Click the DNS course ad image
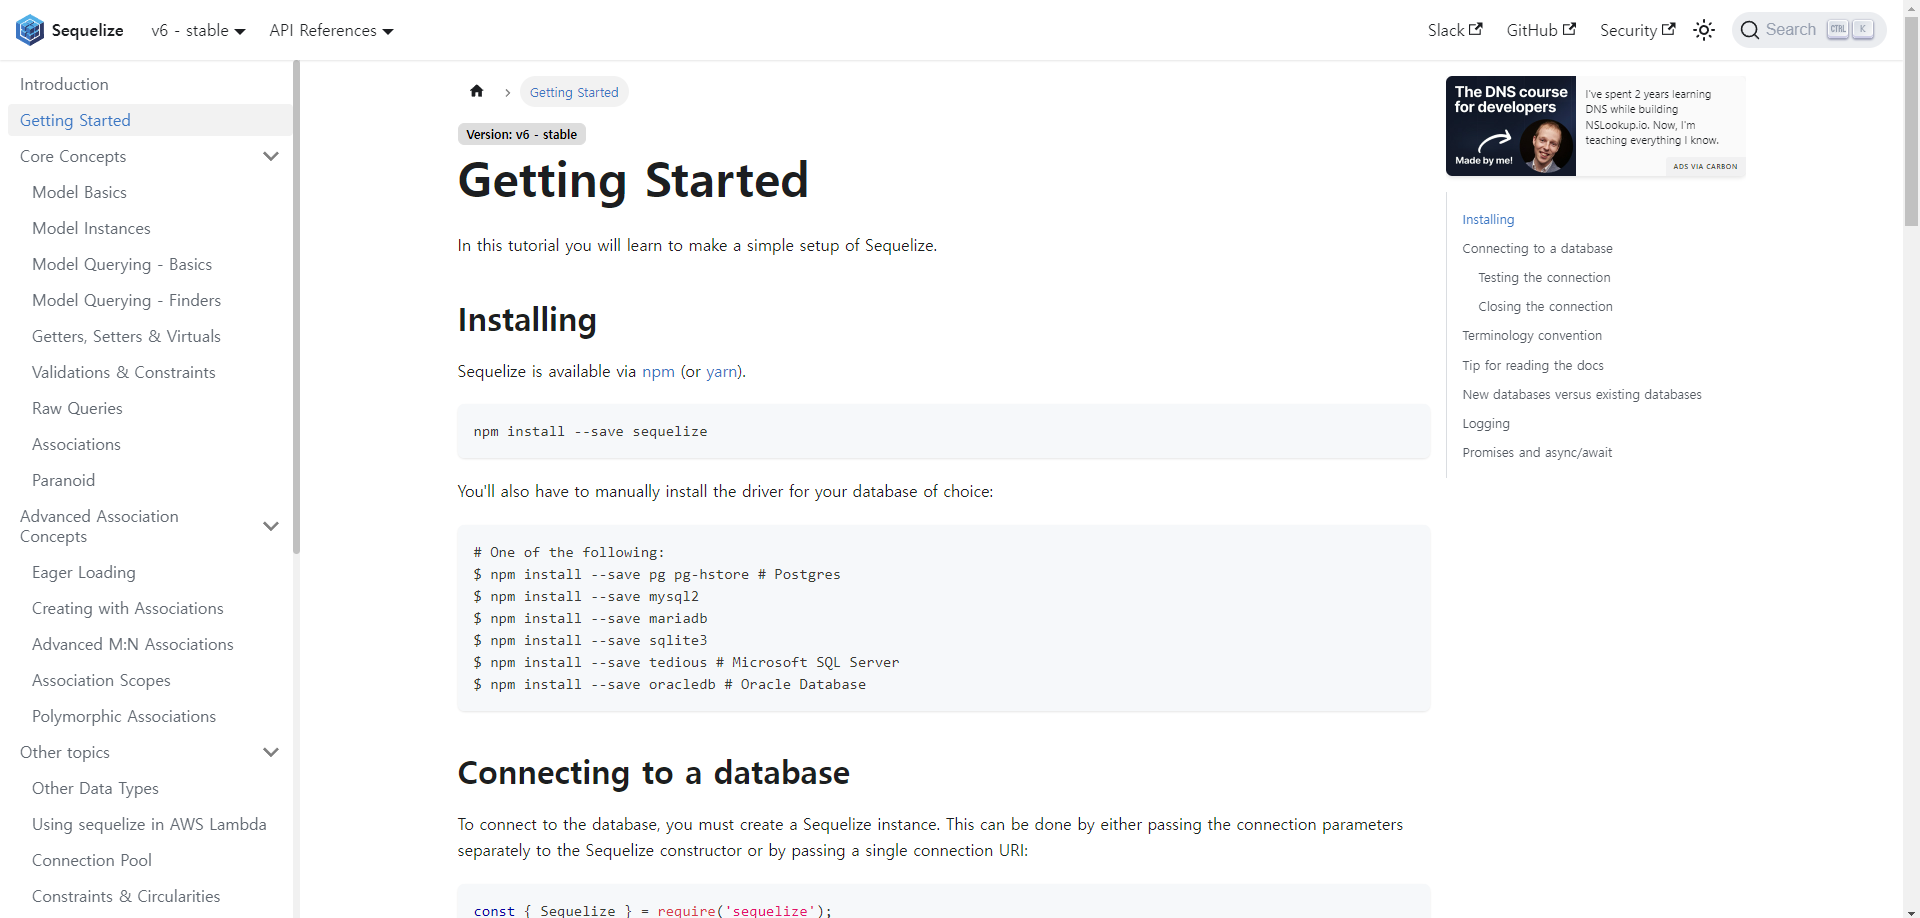The height and width of the screenshot is (918, 1920). pos(1511,126)
